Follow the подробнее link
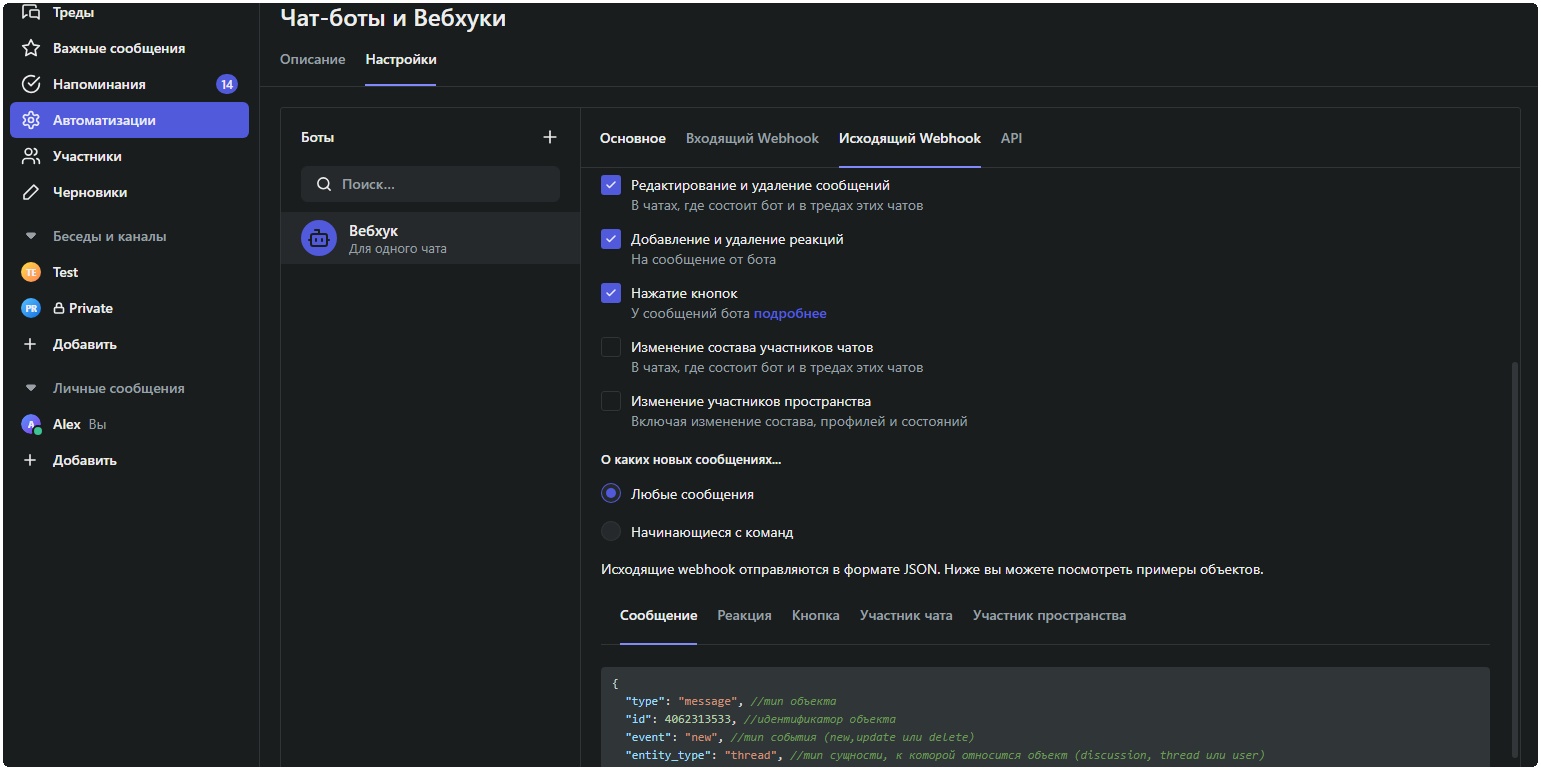Screen dimensions: 1541x770 click(x=790, y=313)
